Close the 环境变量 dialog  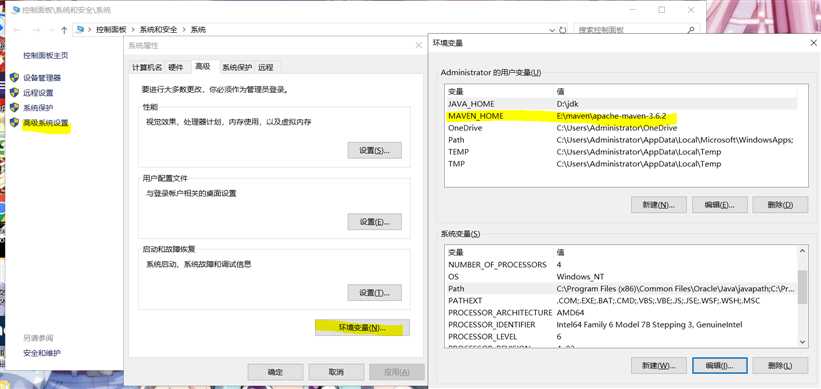(813, 43)
